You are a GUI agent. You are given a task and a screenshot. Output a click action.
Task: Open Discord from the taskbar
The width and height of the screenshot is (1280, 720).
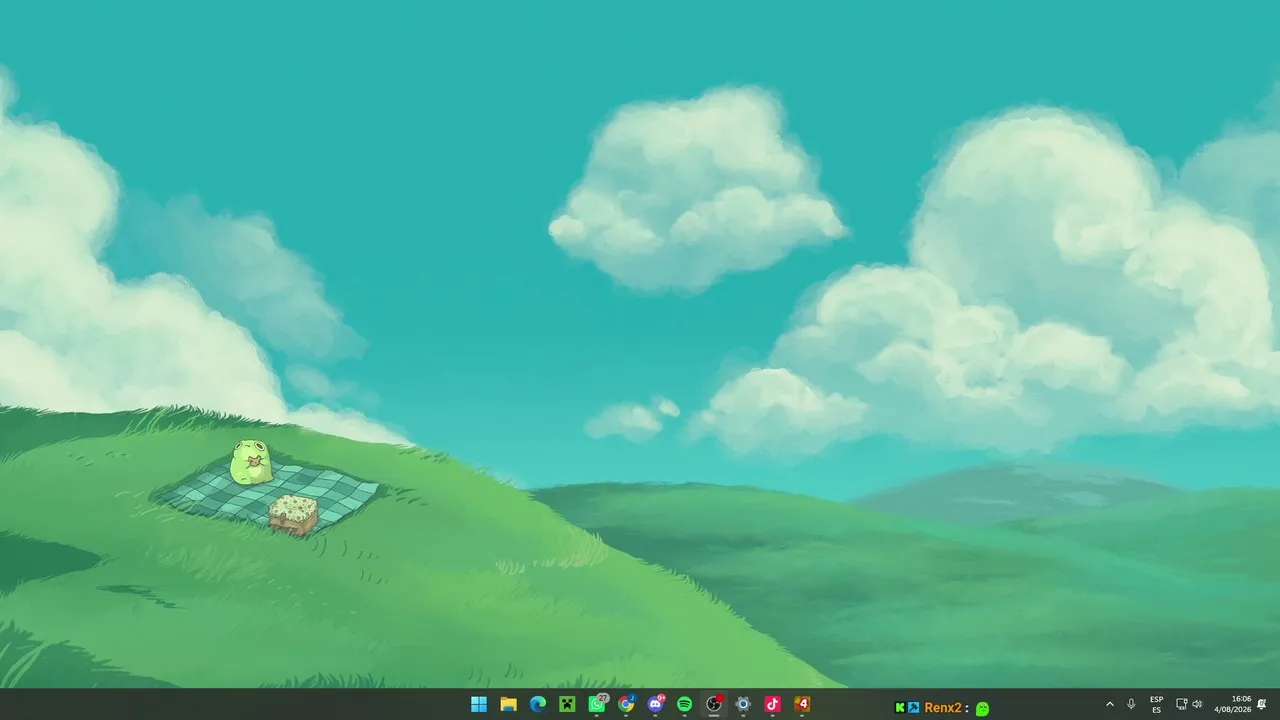(x=656, y=704)
